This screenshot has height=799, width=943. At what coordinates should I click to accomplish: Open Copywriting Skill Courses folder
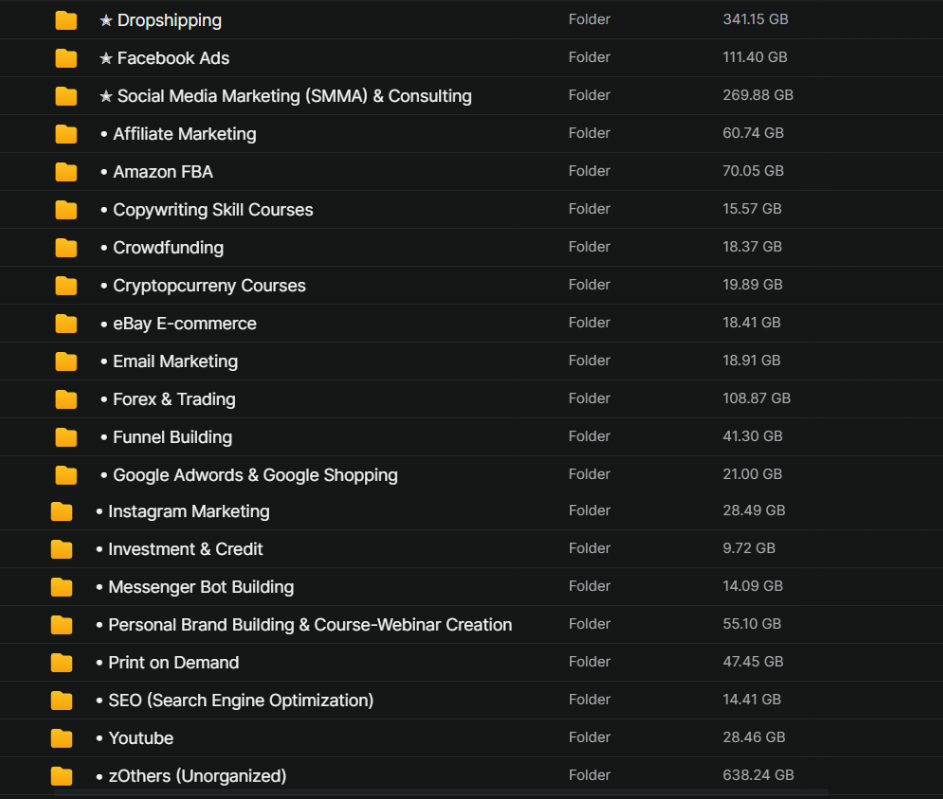212,210
